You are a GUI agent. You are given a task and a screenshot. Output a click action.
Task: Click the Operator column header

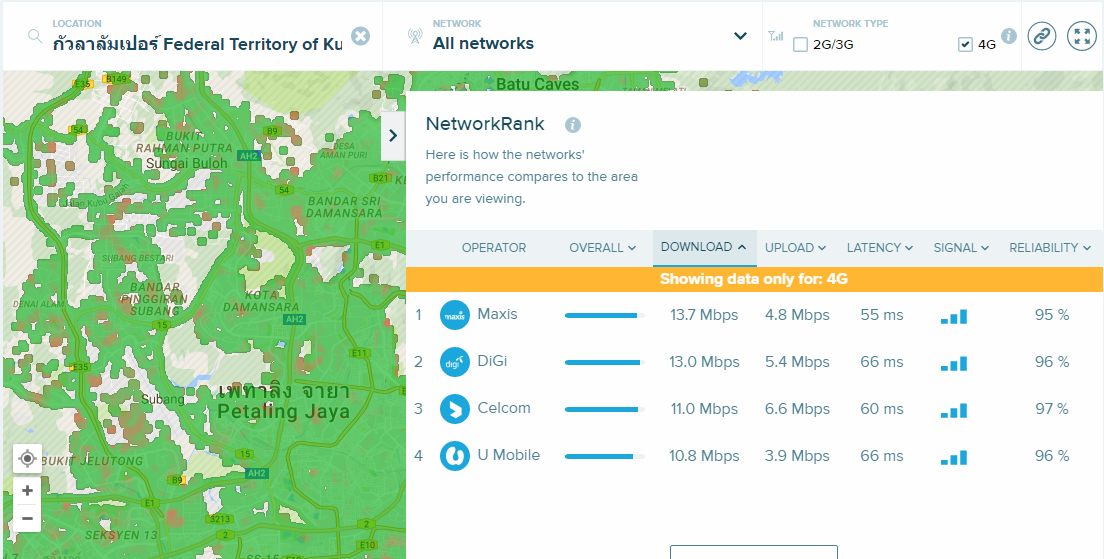point(494,248)
